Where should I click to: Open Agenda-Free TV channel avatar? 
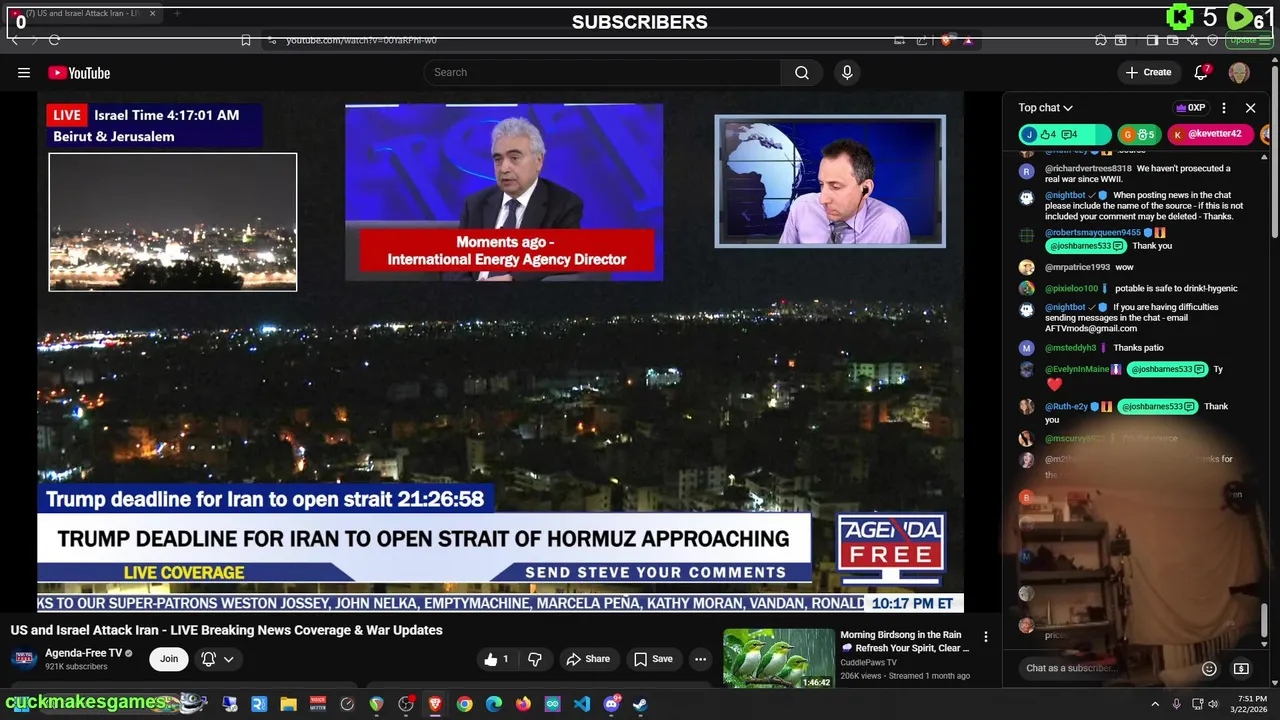(25, 659)
